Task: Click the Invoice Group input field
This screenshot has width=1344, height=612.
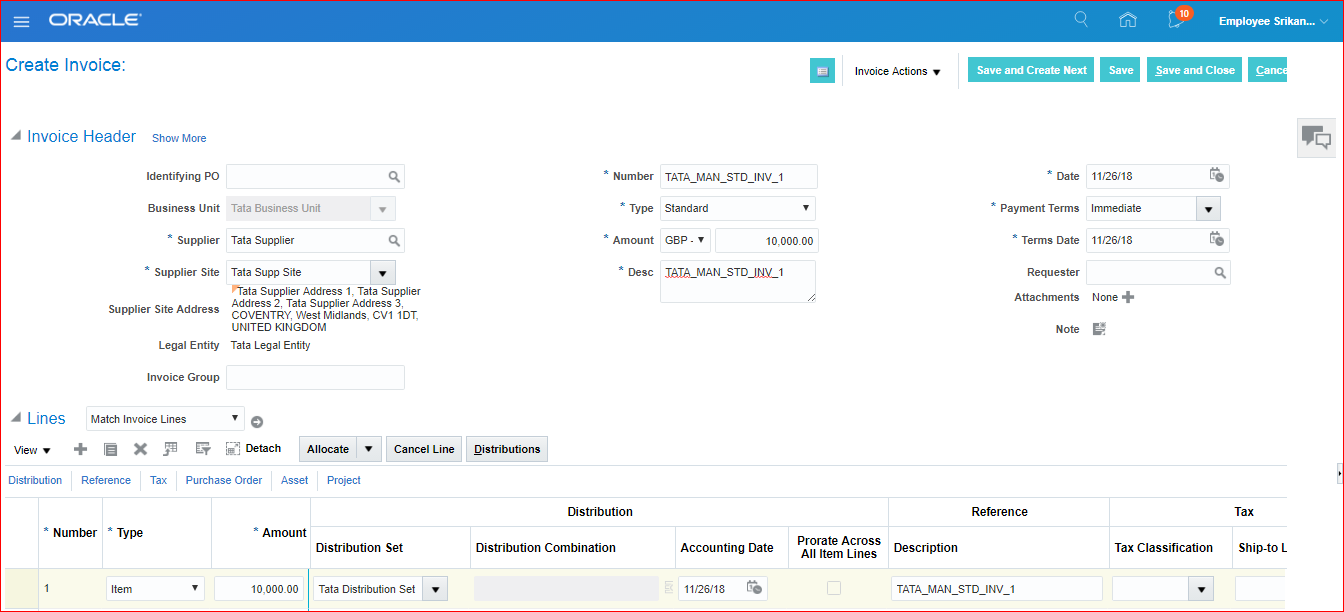Action: 315,377
